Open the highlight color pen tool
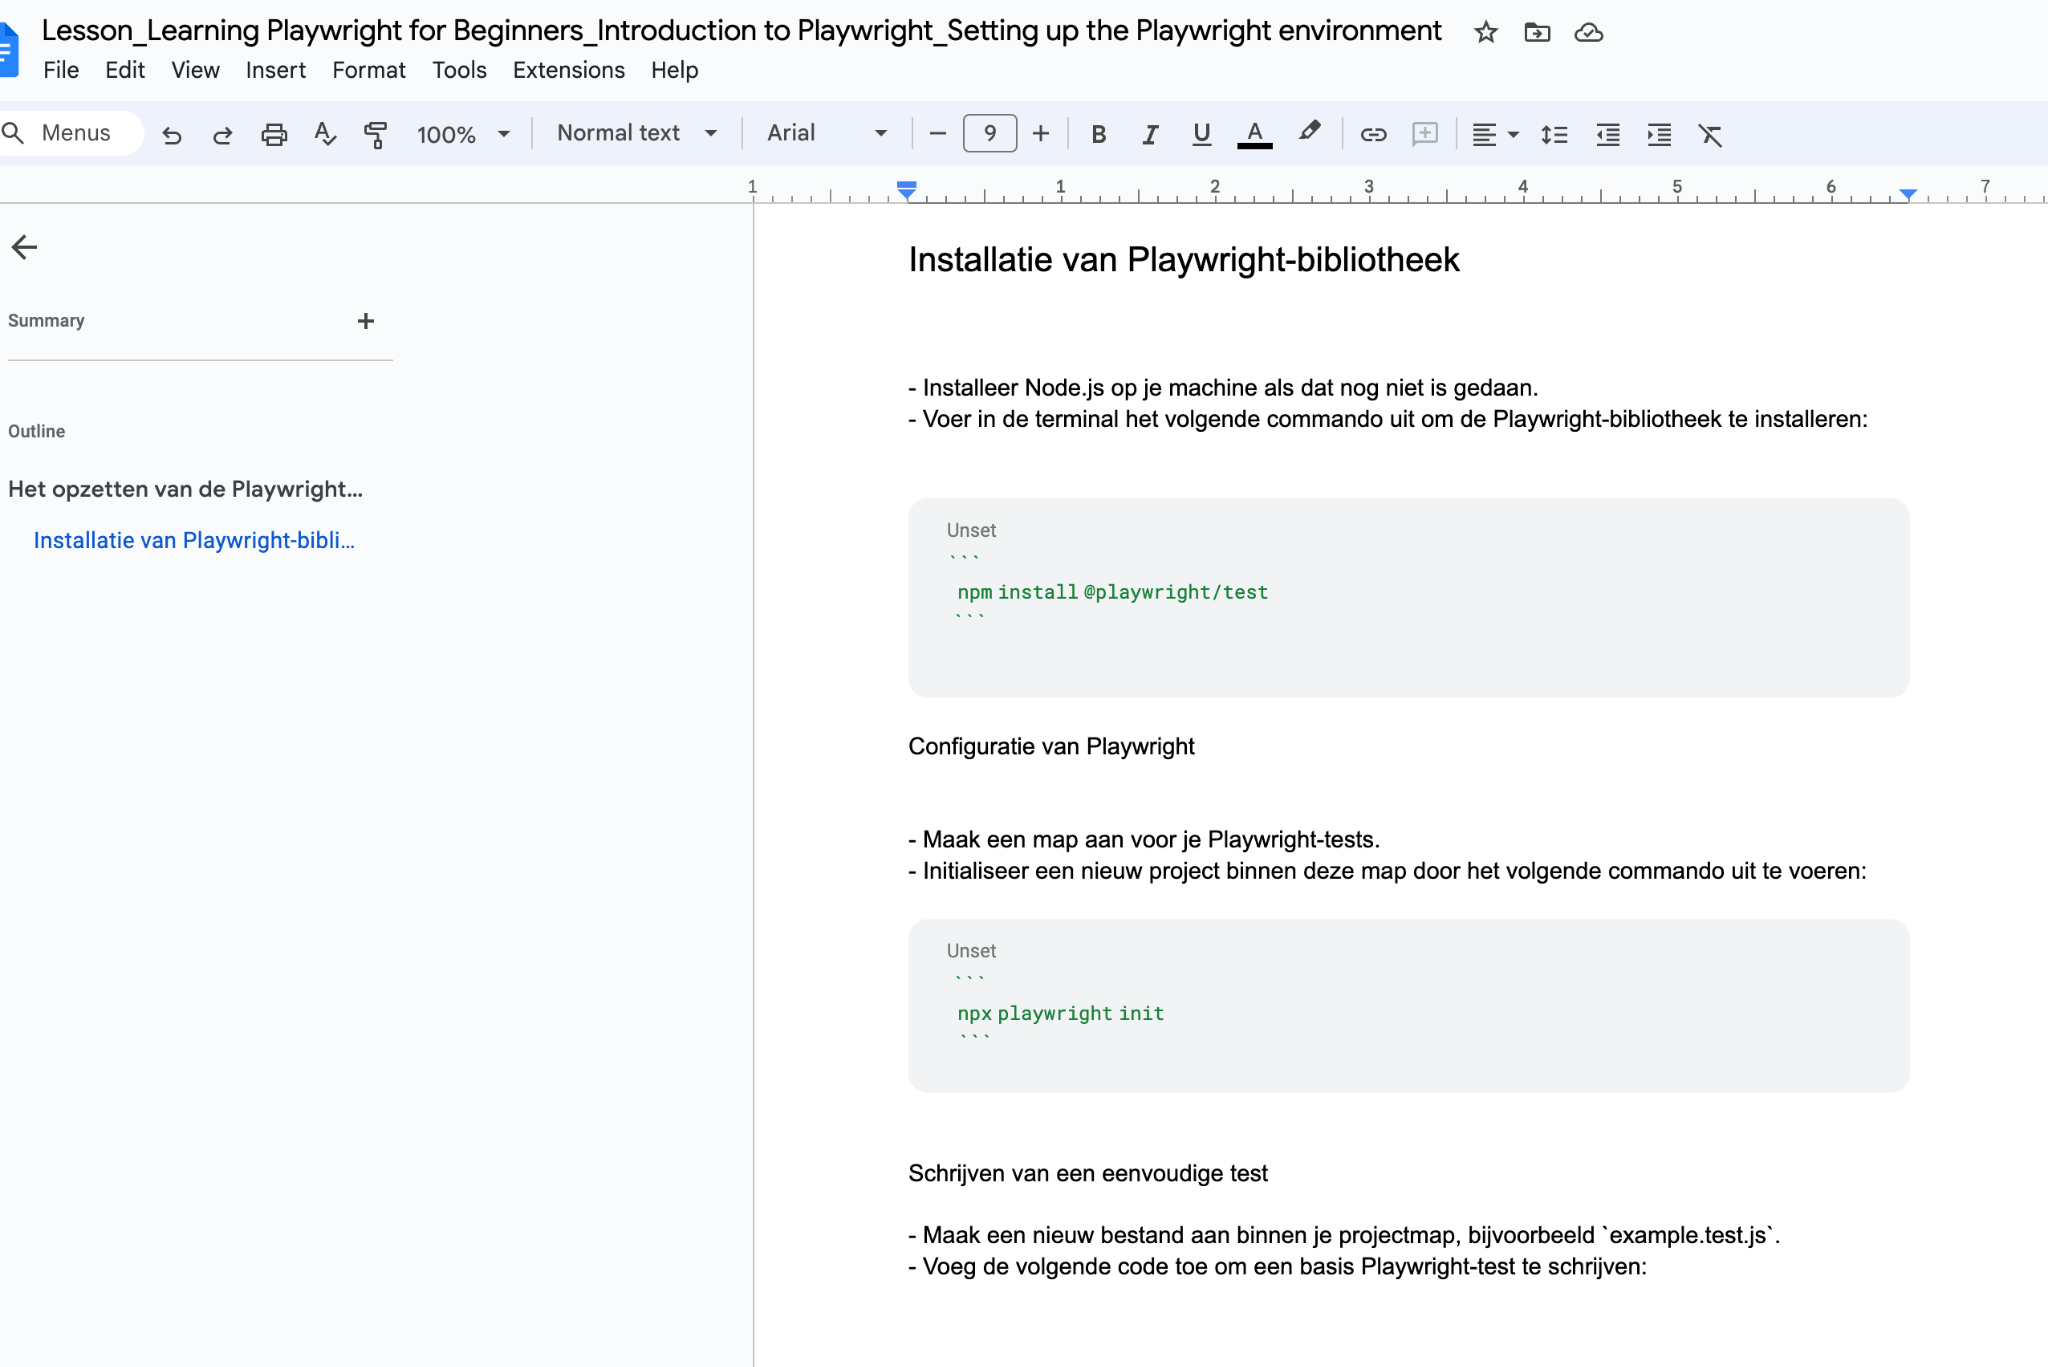This screenshot has width=2048, height=1367. point(1308,133)
